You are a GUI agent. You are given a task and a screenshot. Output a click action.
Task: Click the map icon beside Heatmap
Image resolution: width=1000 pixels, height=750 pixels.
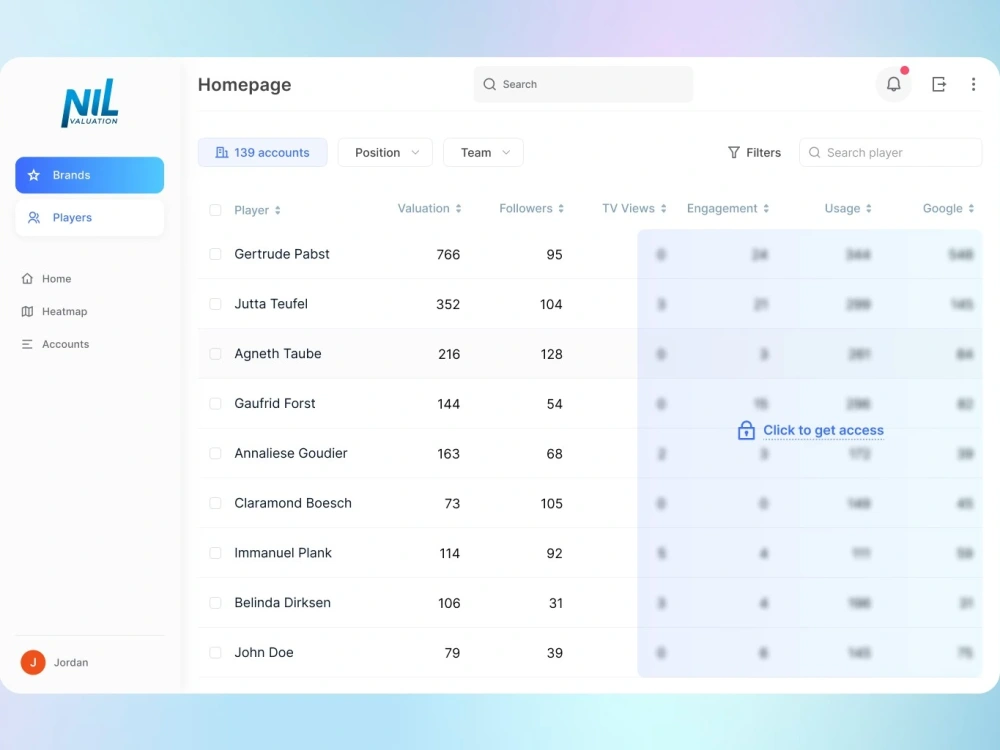tap(27, 311)
